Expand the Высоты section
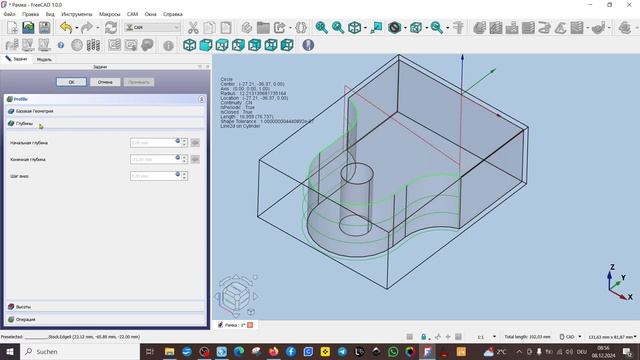Screen dimensions: 640x360 click(x=104, y=307)
